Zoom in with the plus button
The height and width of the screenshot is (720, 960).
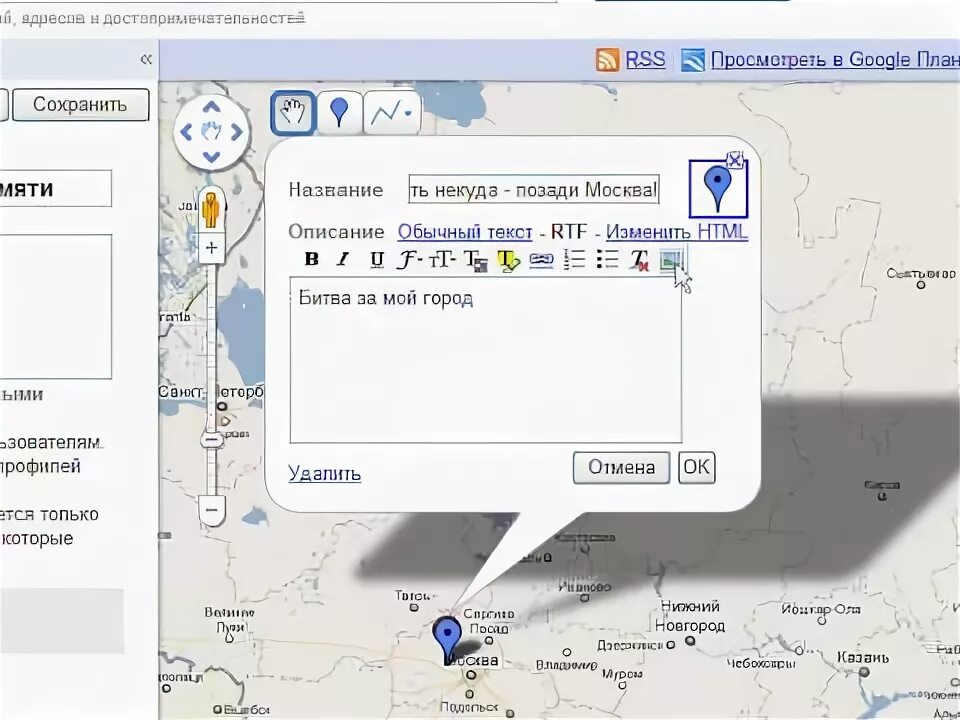211,248
